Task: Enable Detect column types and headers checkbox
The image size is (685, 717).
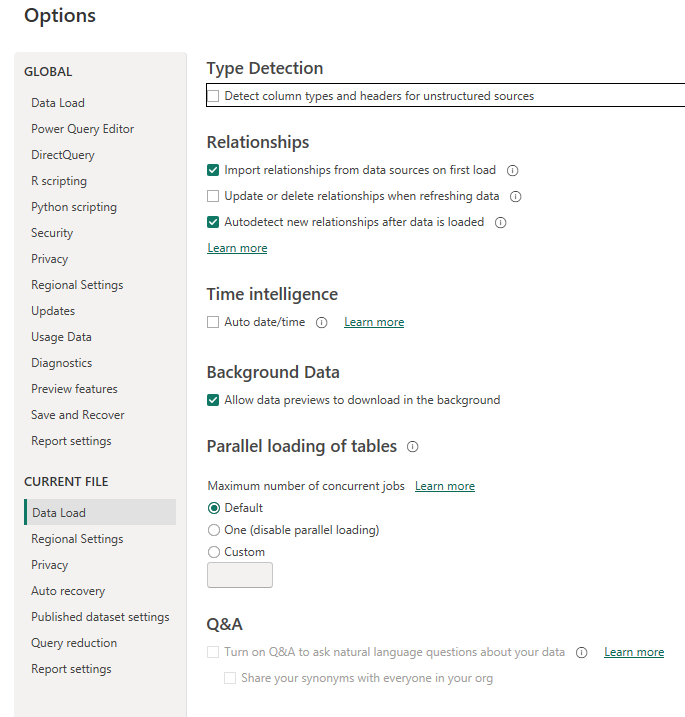Action: click(213, 96)
